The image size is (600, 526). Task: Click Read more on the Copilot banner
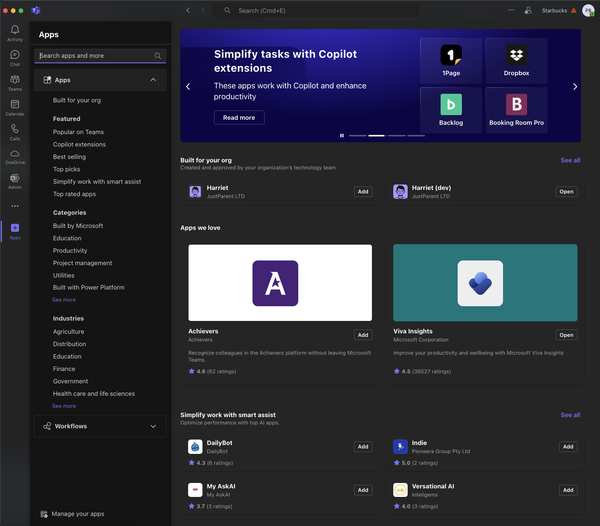point(239,117)
